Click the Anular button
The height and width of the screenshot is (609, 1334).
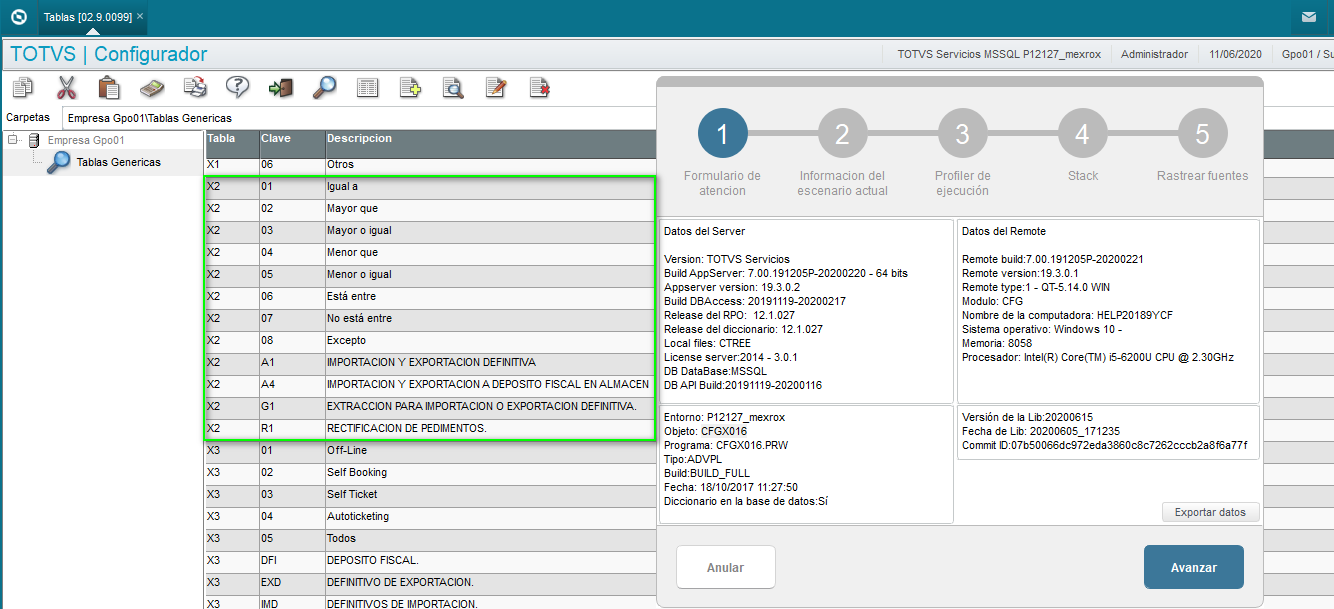tap(725, 567)
